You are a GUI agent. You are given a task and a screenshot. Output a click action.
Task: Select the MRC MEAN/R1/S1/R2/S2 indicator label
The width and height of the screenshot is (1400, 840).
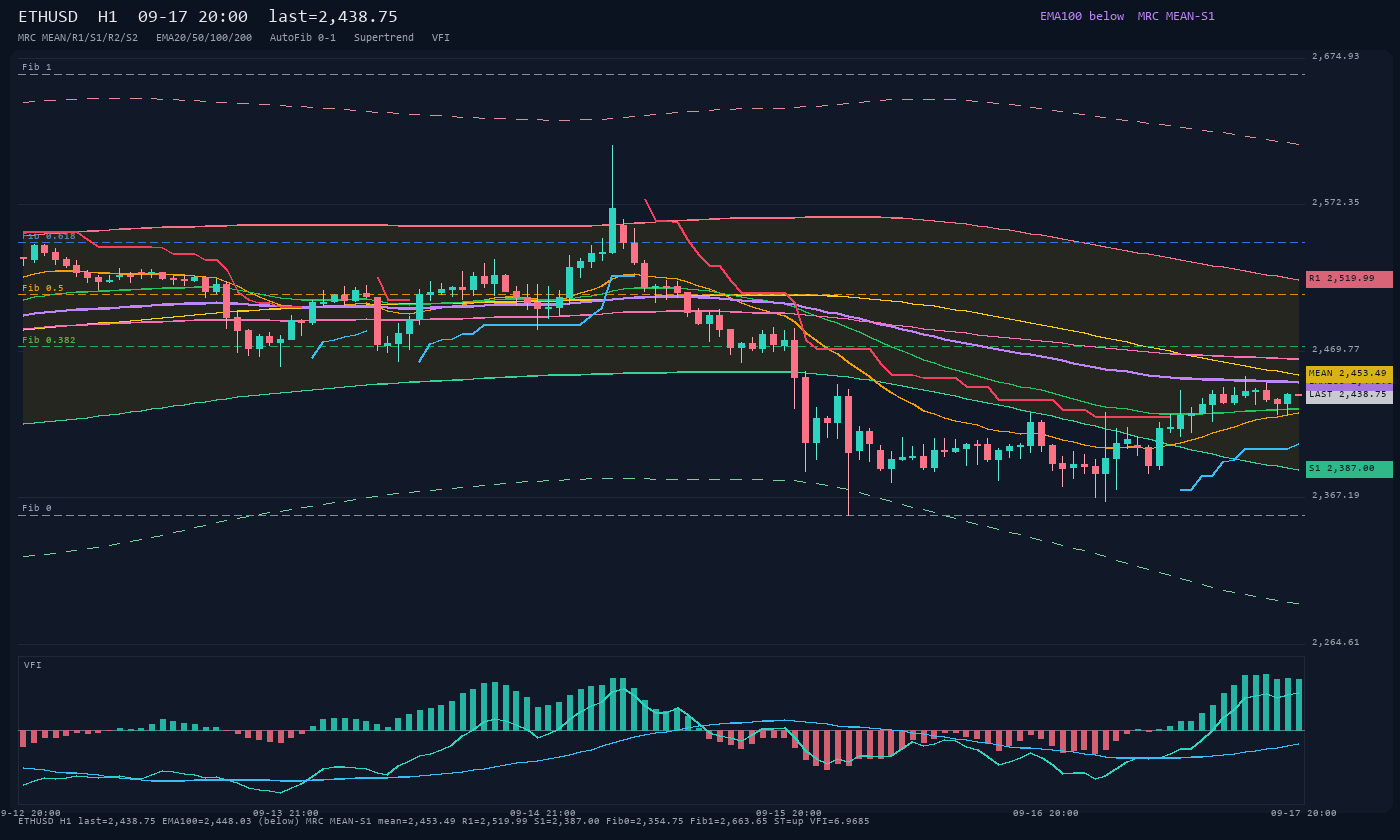[x=78, y=37]
